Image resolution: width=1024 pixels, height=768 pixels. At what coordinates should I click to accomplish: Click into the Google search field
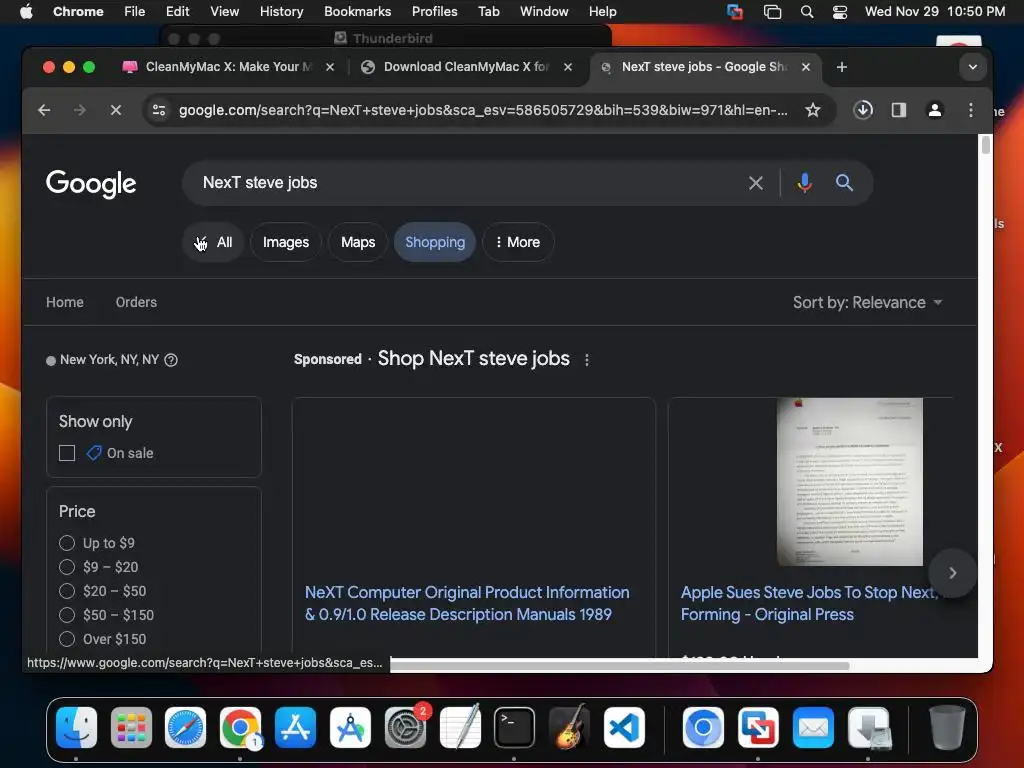pyautogui.click(x=470, y=183)
